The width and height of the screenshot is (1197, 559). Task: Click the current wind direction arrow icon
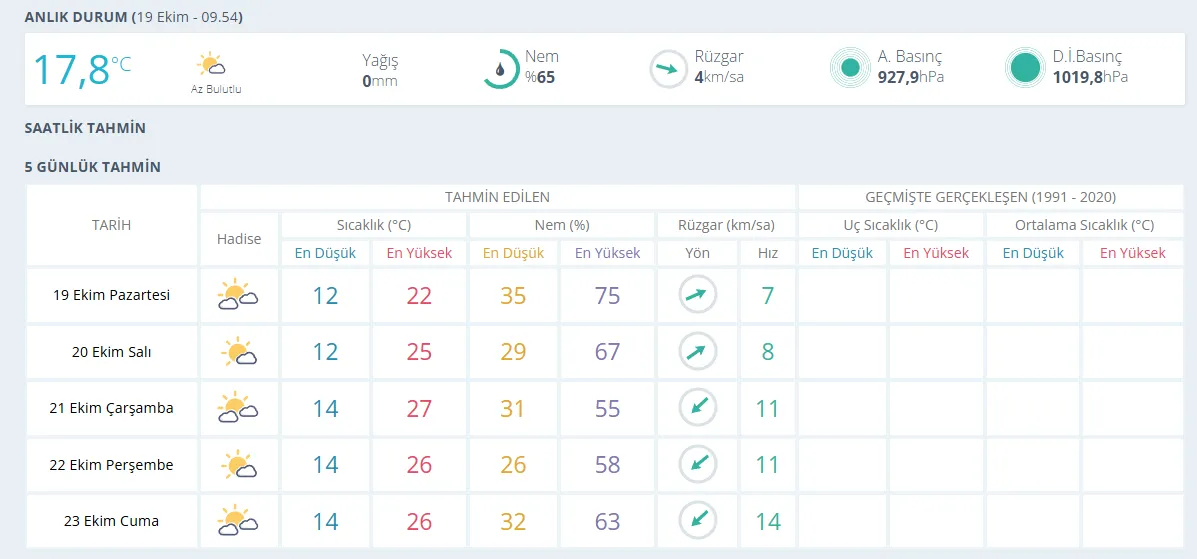[668, 69]
